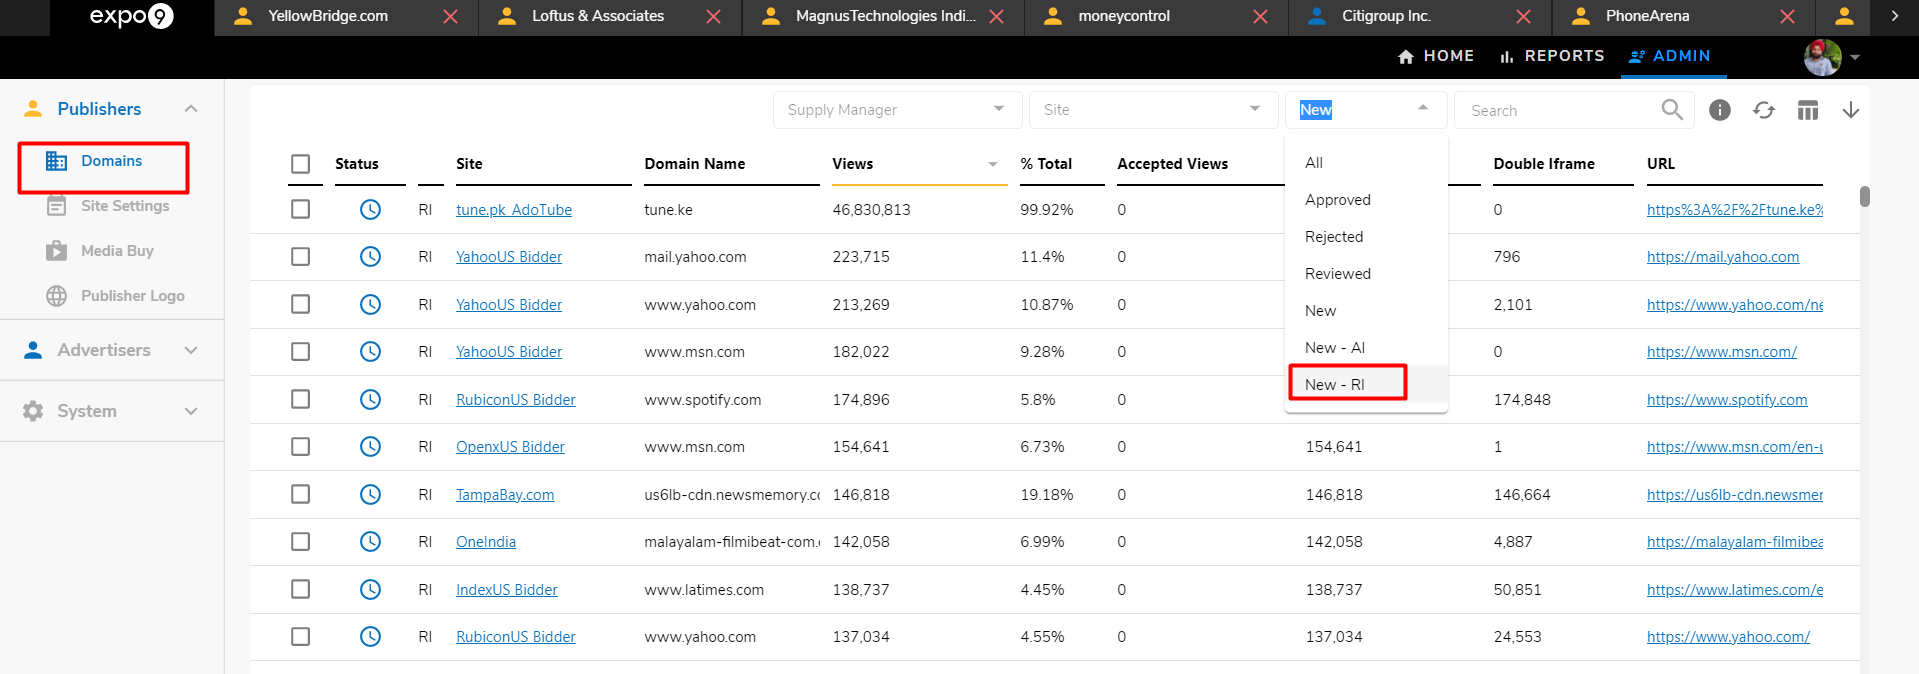Open the OneIndia site link
Screen dimensions: 1919x674
click(486, 542)
